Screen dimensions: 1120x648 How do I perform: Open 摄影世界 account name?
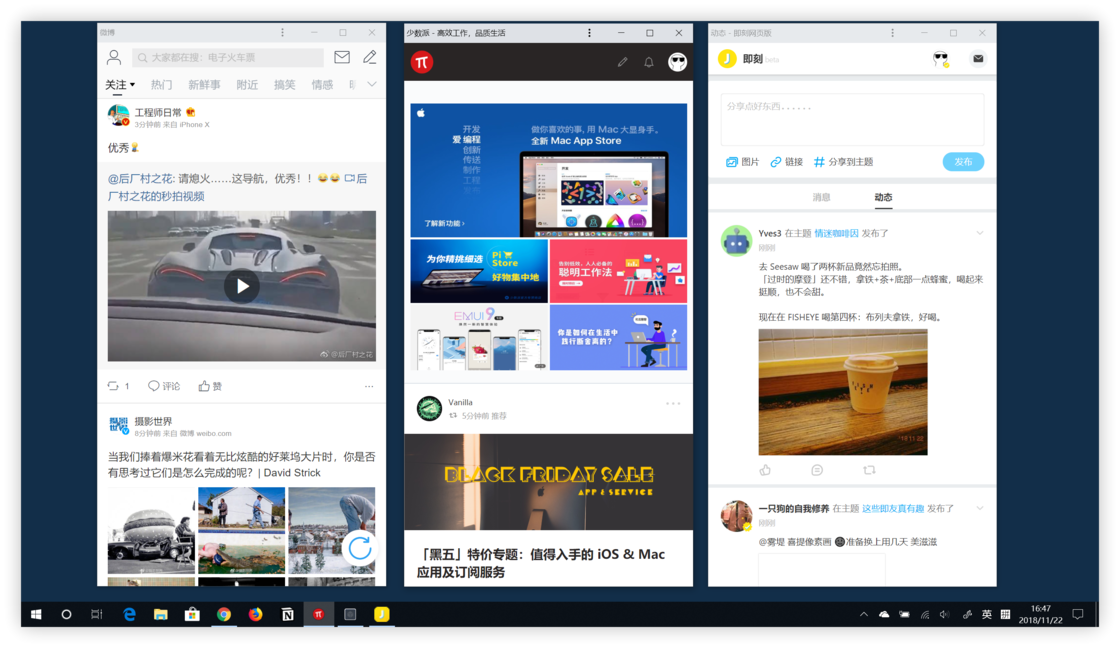tap(154, 422)
